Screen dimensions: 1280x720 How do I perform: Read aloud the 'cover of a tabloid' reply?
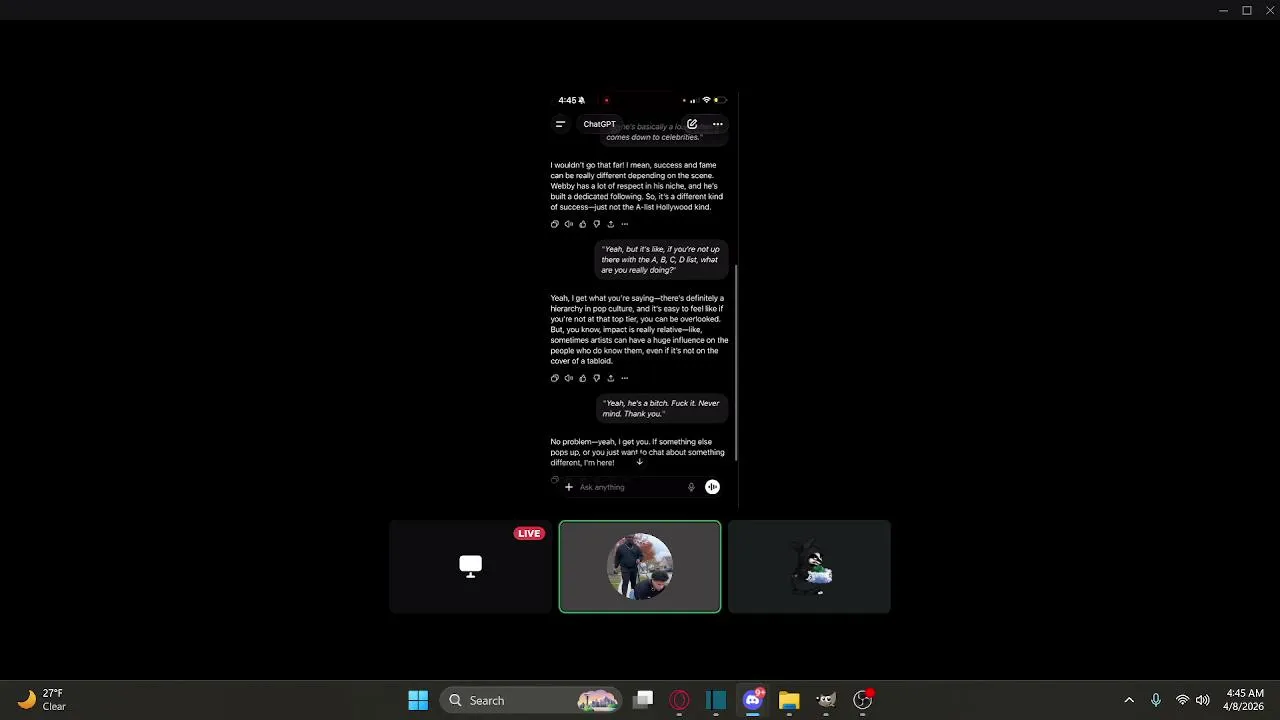[x=569, y=378]
